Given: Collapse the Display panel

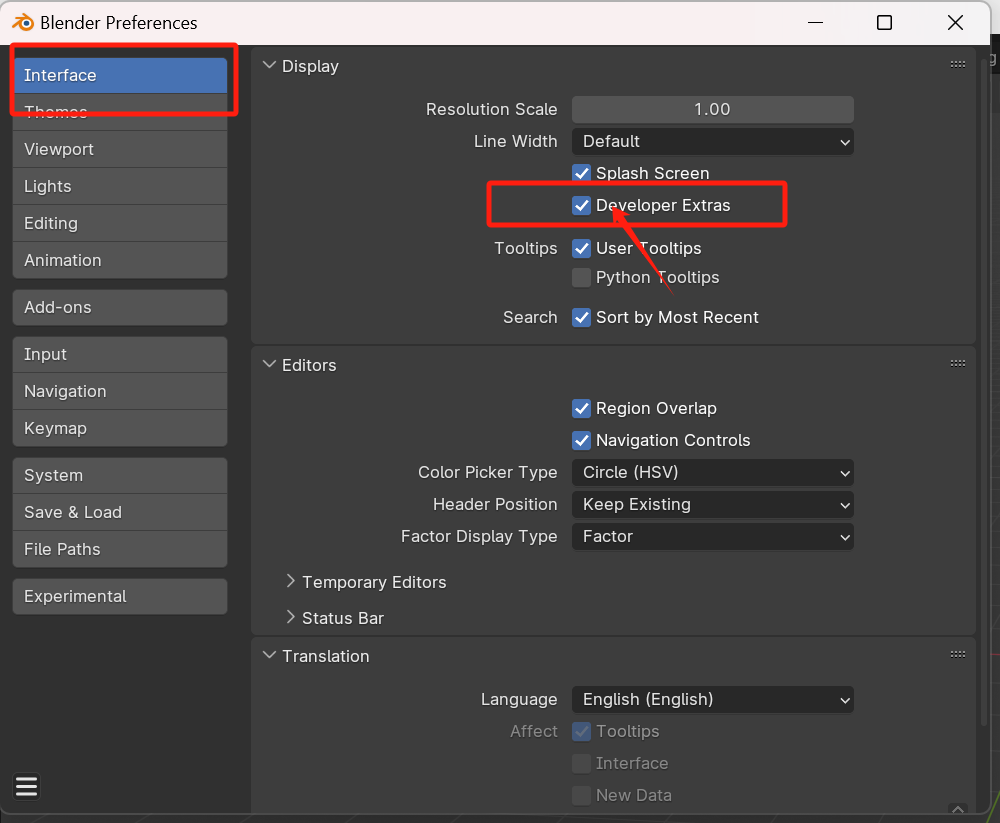Looking at the screenshot, I should (x=270, y=66).
